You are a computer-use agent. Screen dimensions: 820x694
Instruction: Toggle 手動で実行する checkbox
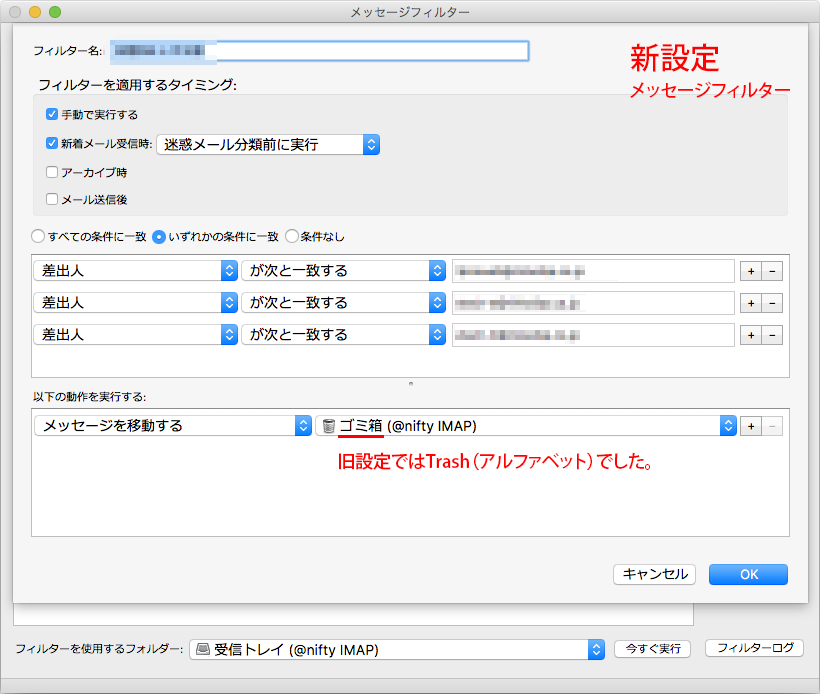tap(52, 115)
